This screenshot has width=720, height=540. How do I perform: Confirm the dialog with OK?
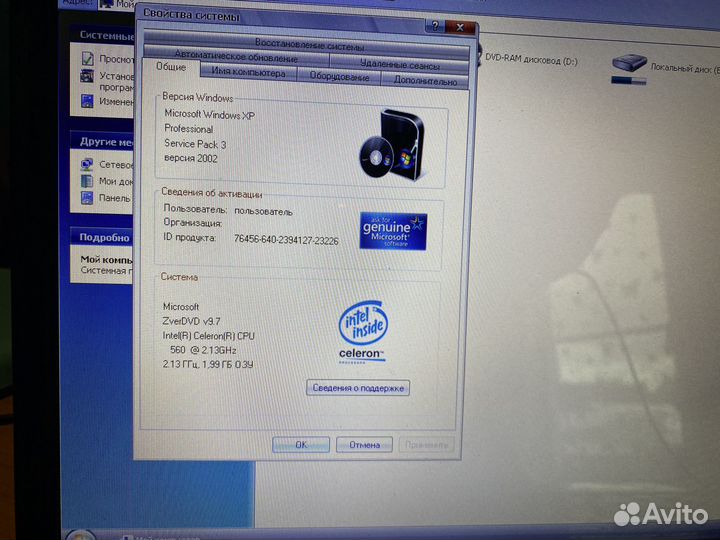(301, 444)
